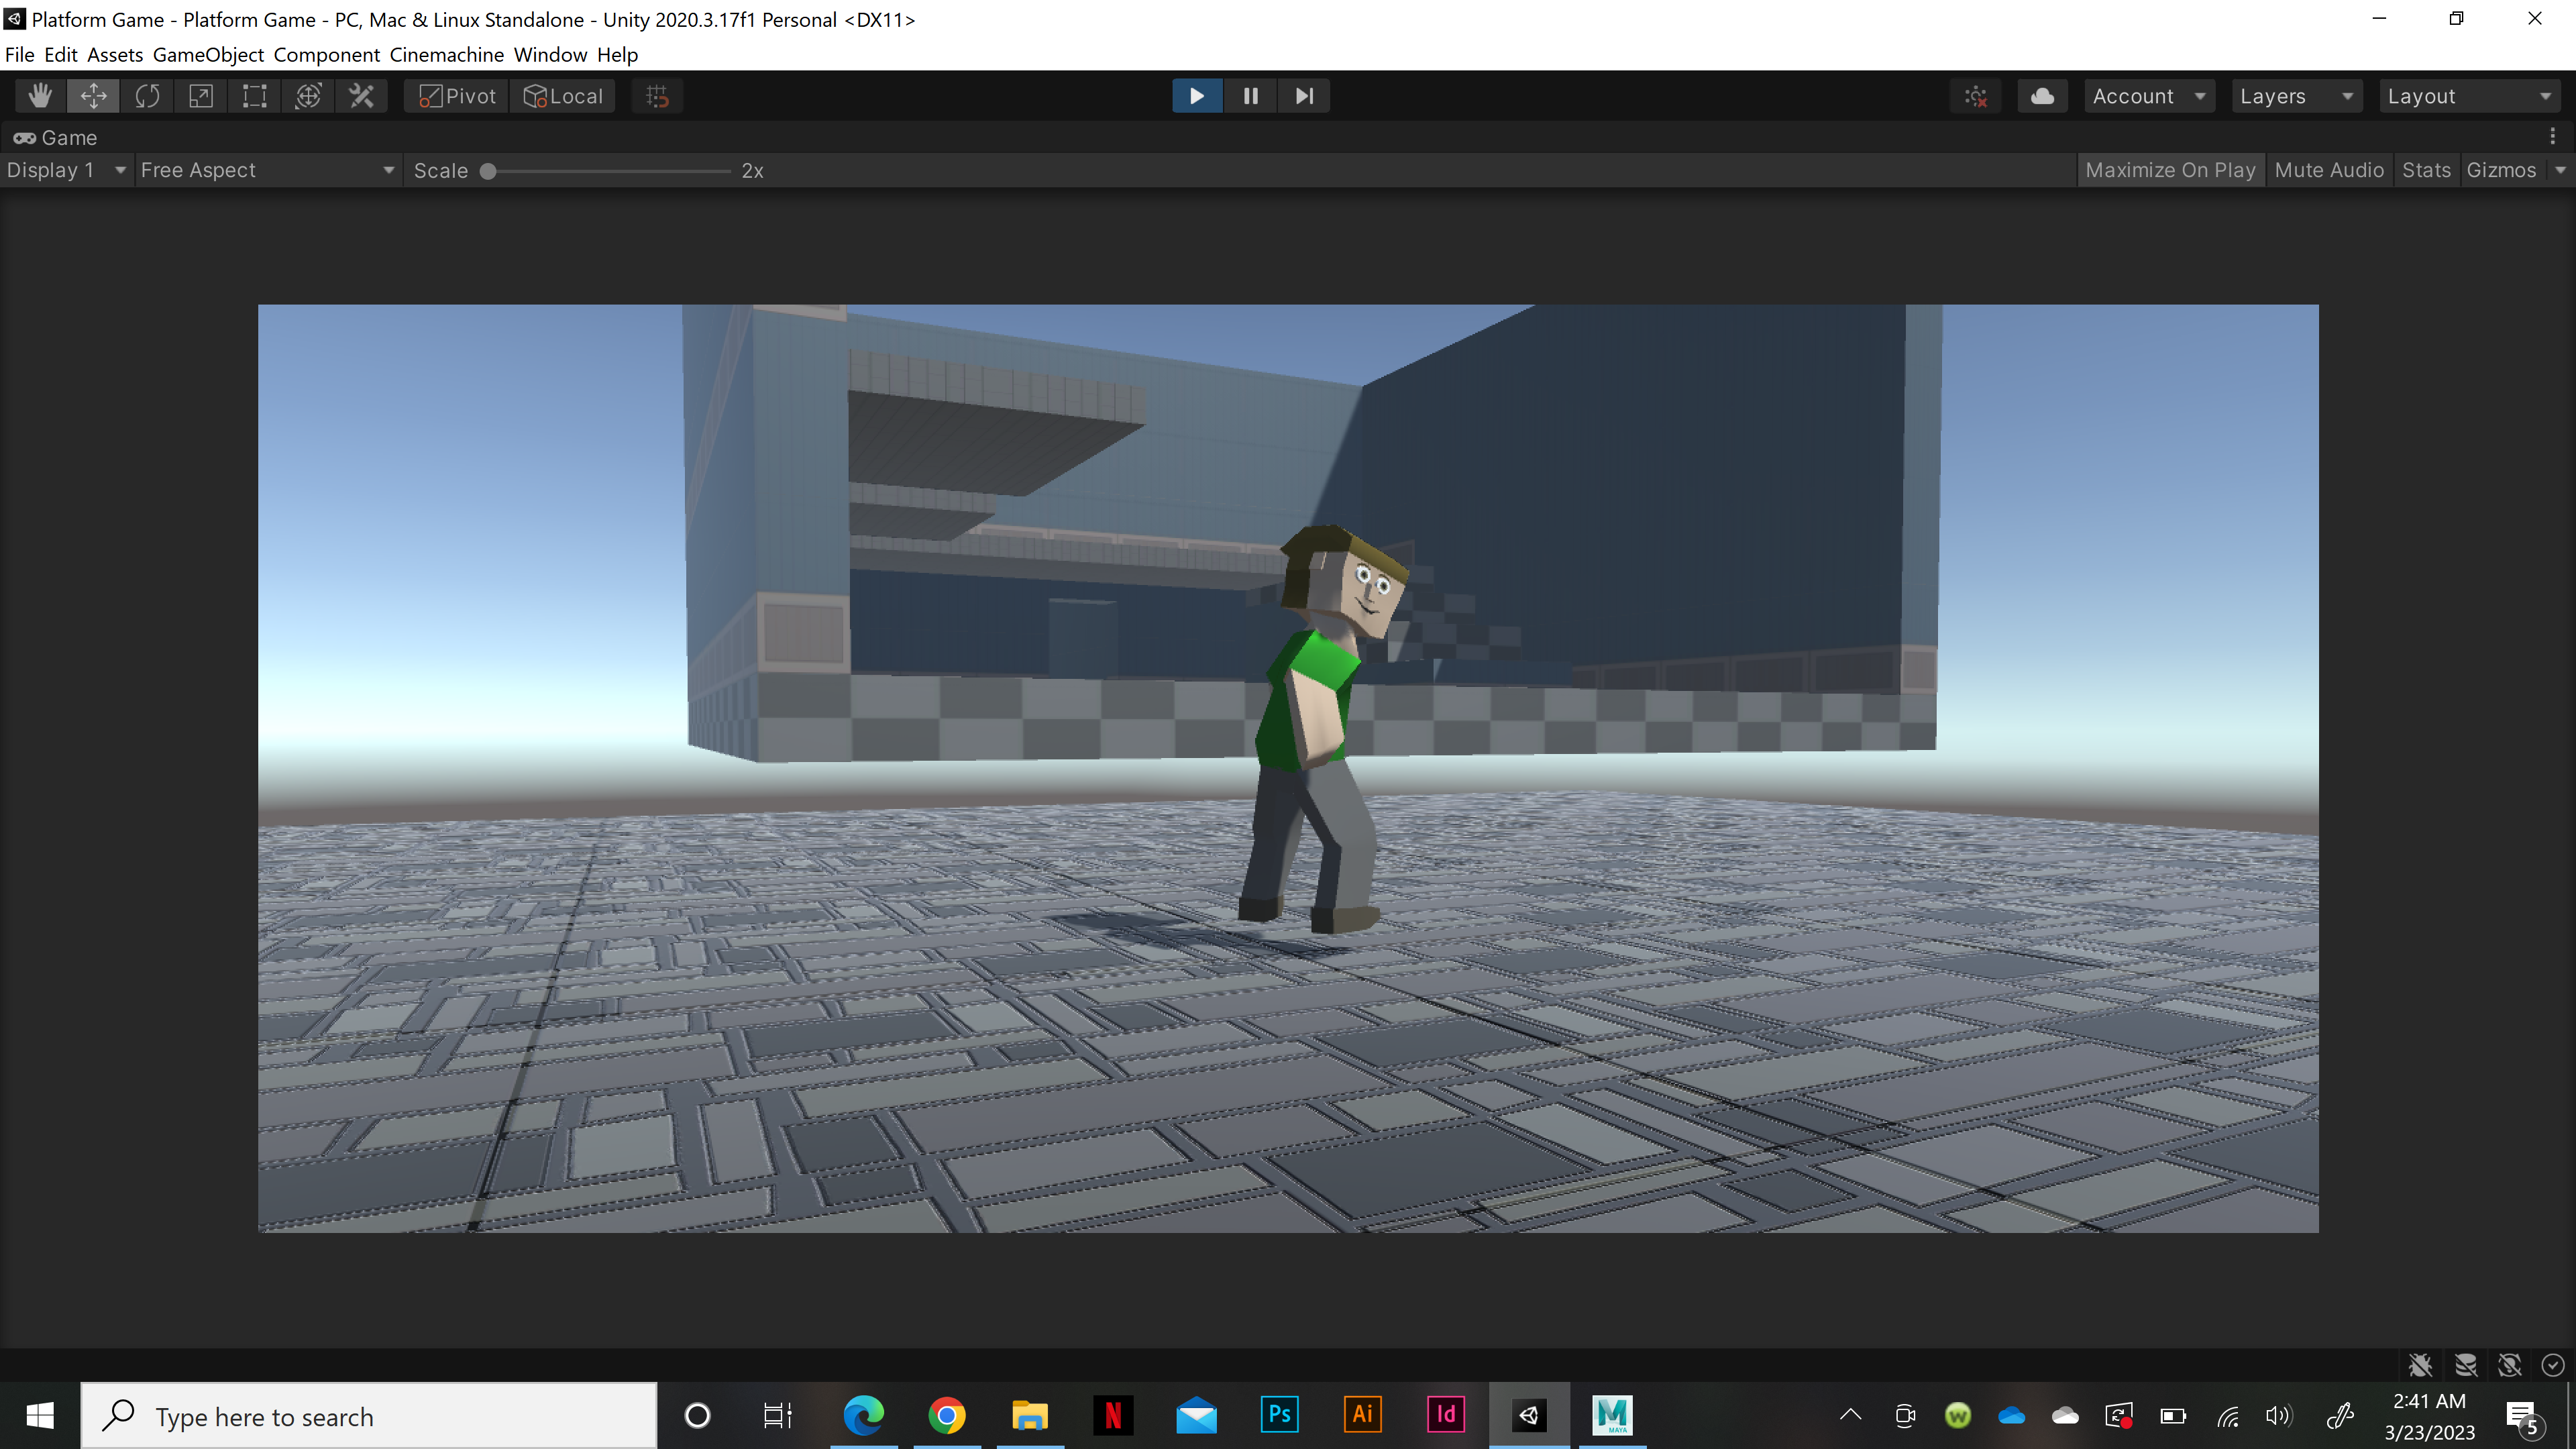Toggle Maximize On Play
2576x1449 pixels.
coord(2170,170)
